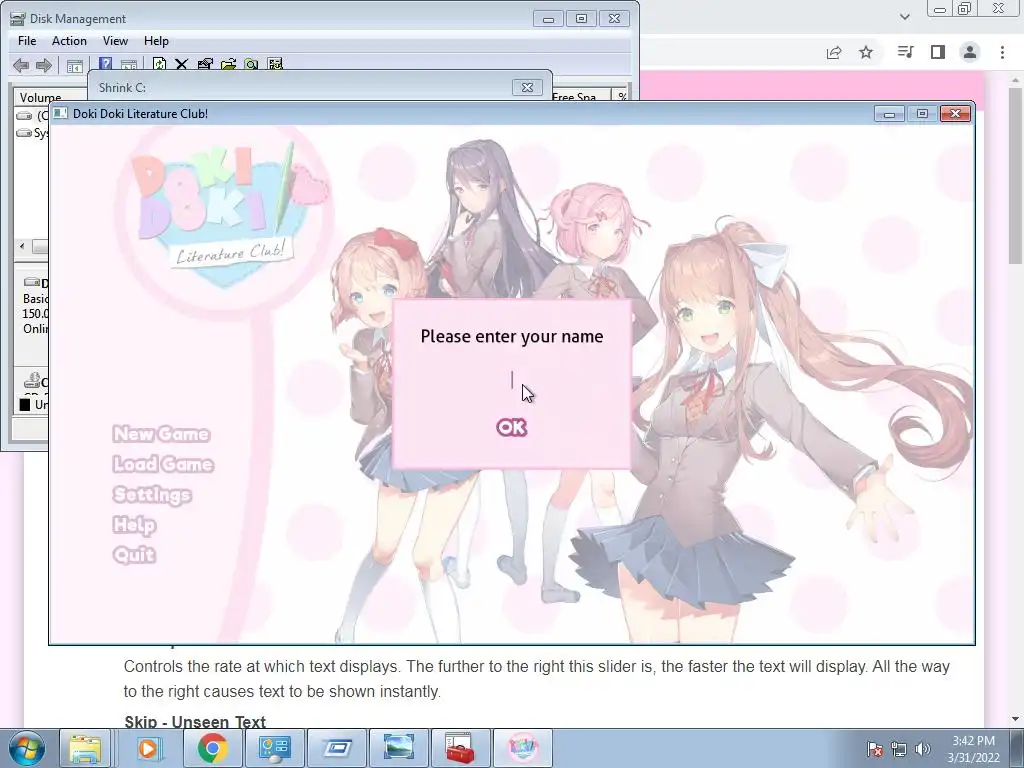Close the Doki Doki Literature Club window
1024x768 pixels.
(x=955, y=114)
